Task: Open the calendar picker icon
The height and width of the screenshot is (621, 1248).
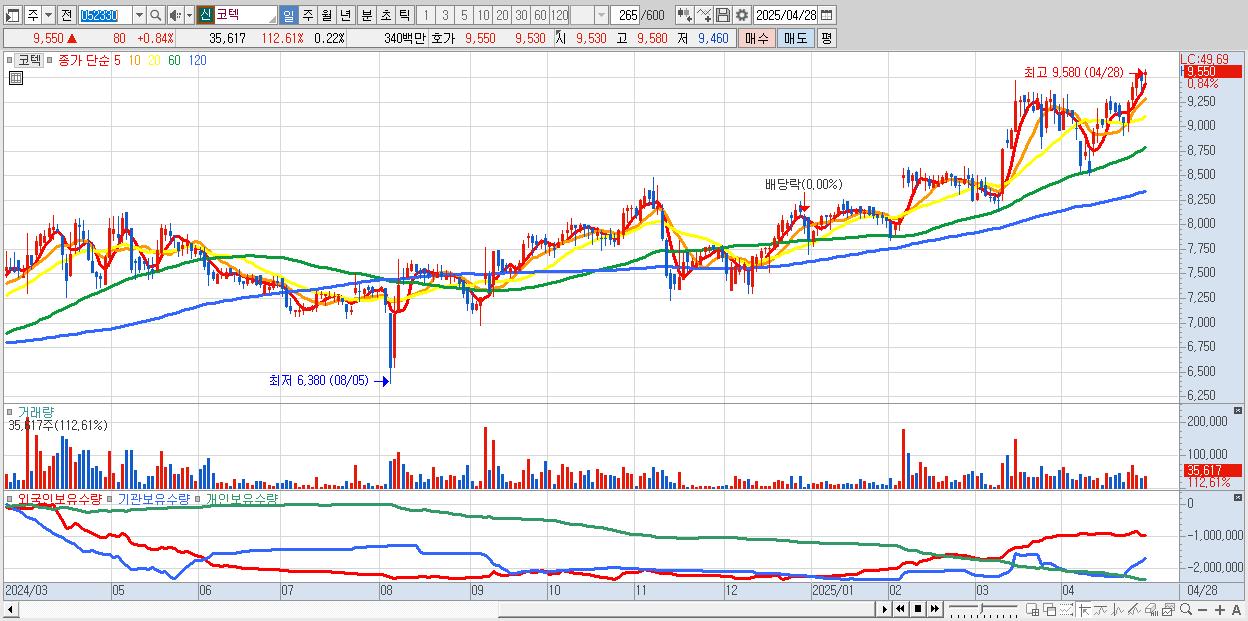Action: [x=827, y=15]
